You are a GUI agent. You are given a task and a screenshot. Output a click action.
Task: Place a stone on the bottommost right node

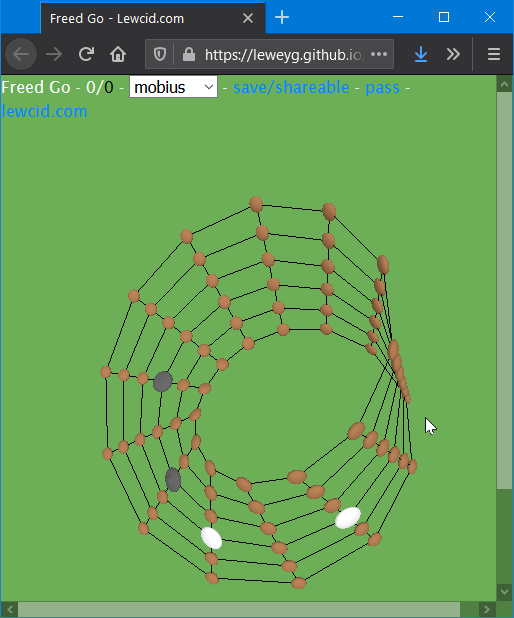point(299,583)
